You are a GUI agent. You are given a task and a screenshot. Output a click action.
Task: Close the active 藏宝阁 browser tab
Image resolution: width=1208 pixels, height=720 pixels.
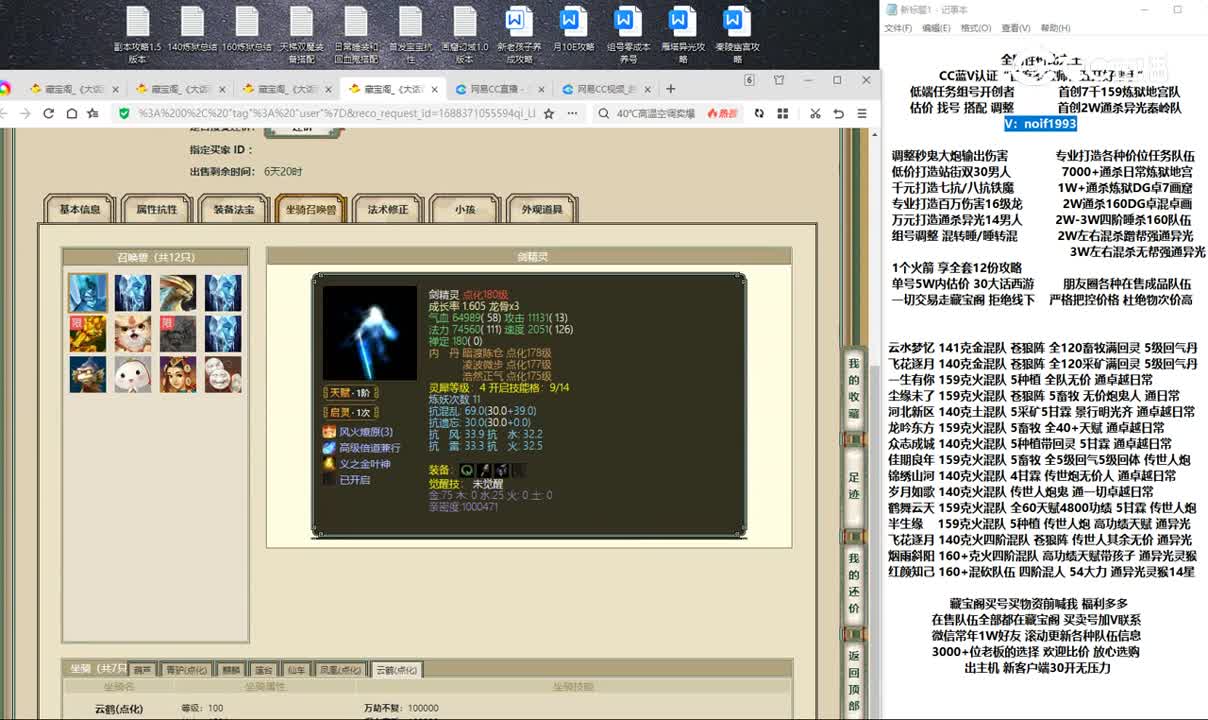(434, 89)
